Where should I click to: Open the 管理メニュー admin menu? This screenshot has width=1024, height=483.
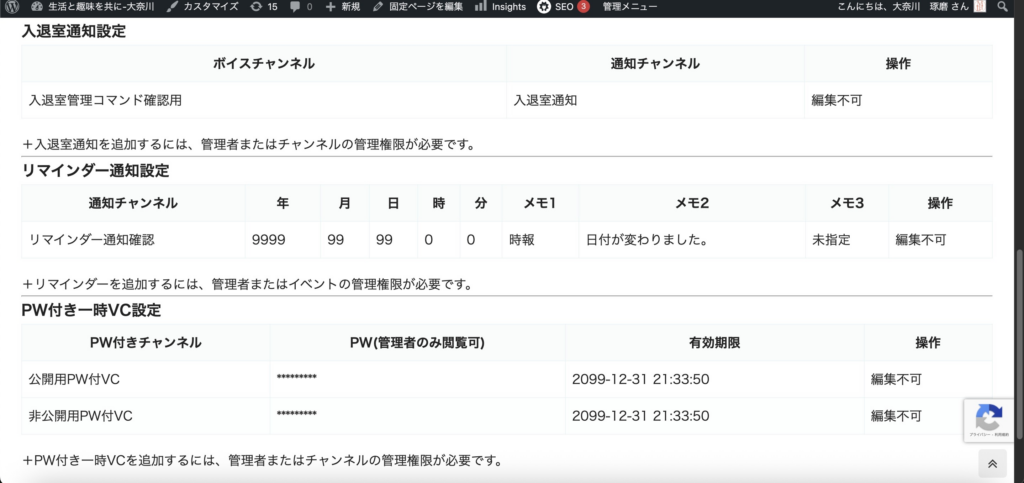(630, 7)
